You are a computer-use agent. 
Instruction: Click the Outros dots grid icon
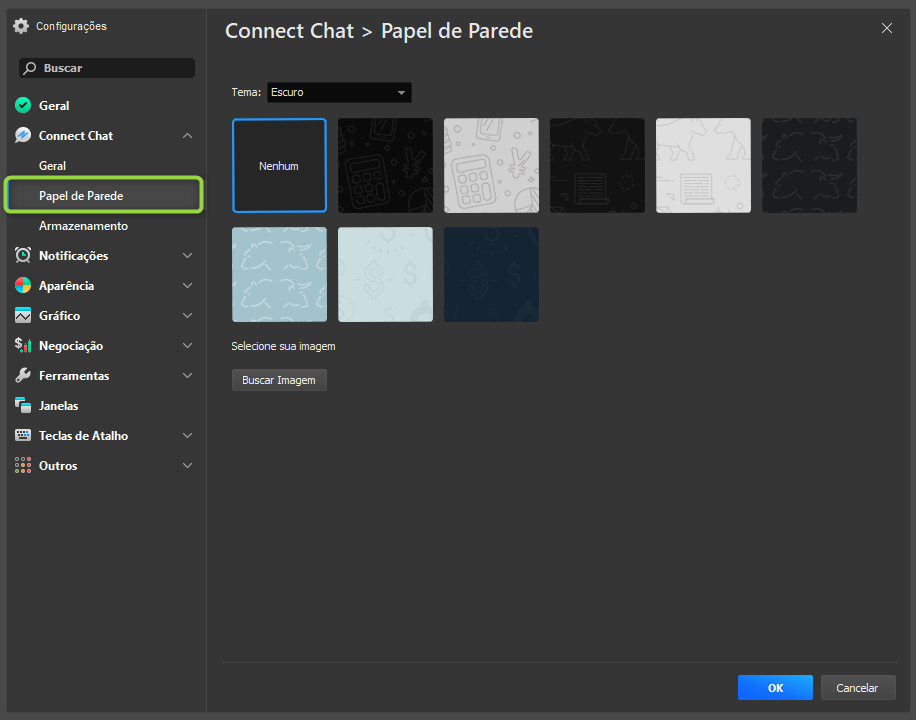(23, 465)
